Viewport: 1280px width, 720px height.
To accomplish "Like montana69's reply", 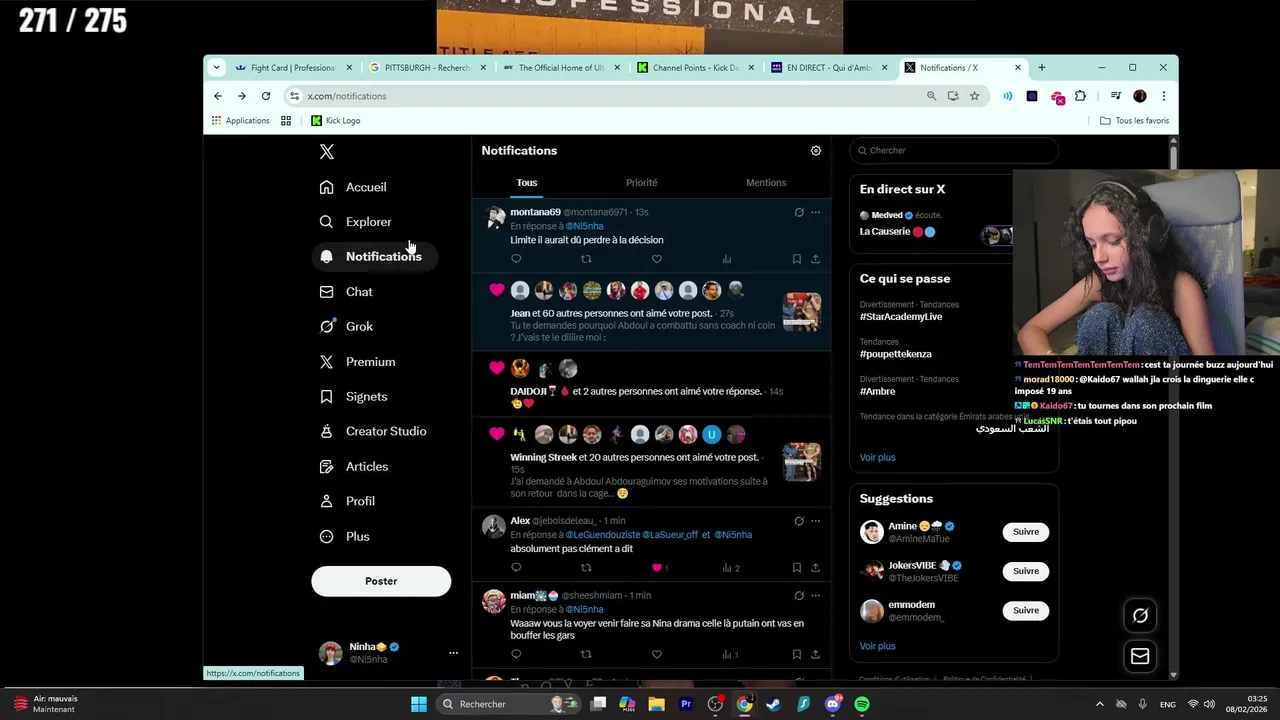I will (657, 259).
